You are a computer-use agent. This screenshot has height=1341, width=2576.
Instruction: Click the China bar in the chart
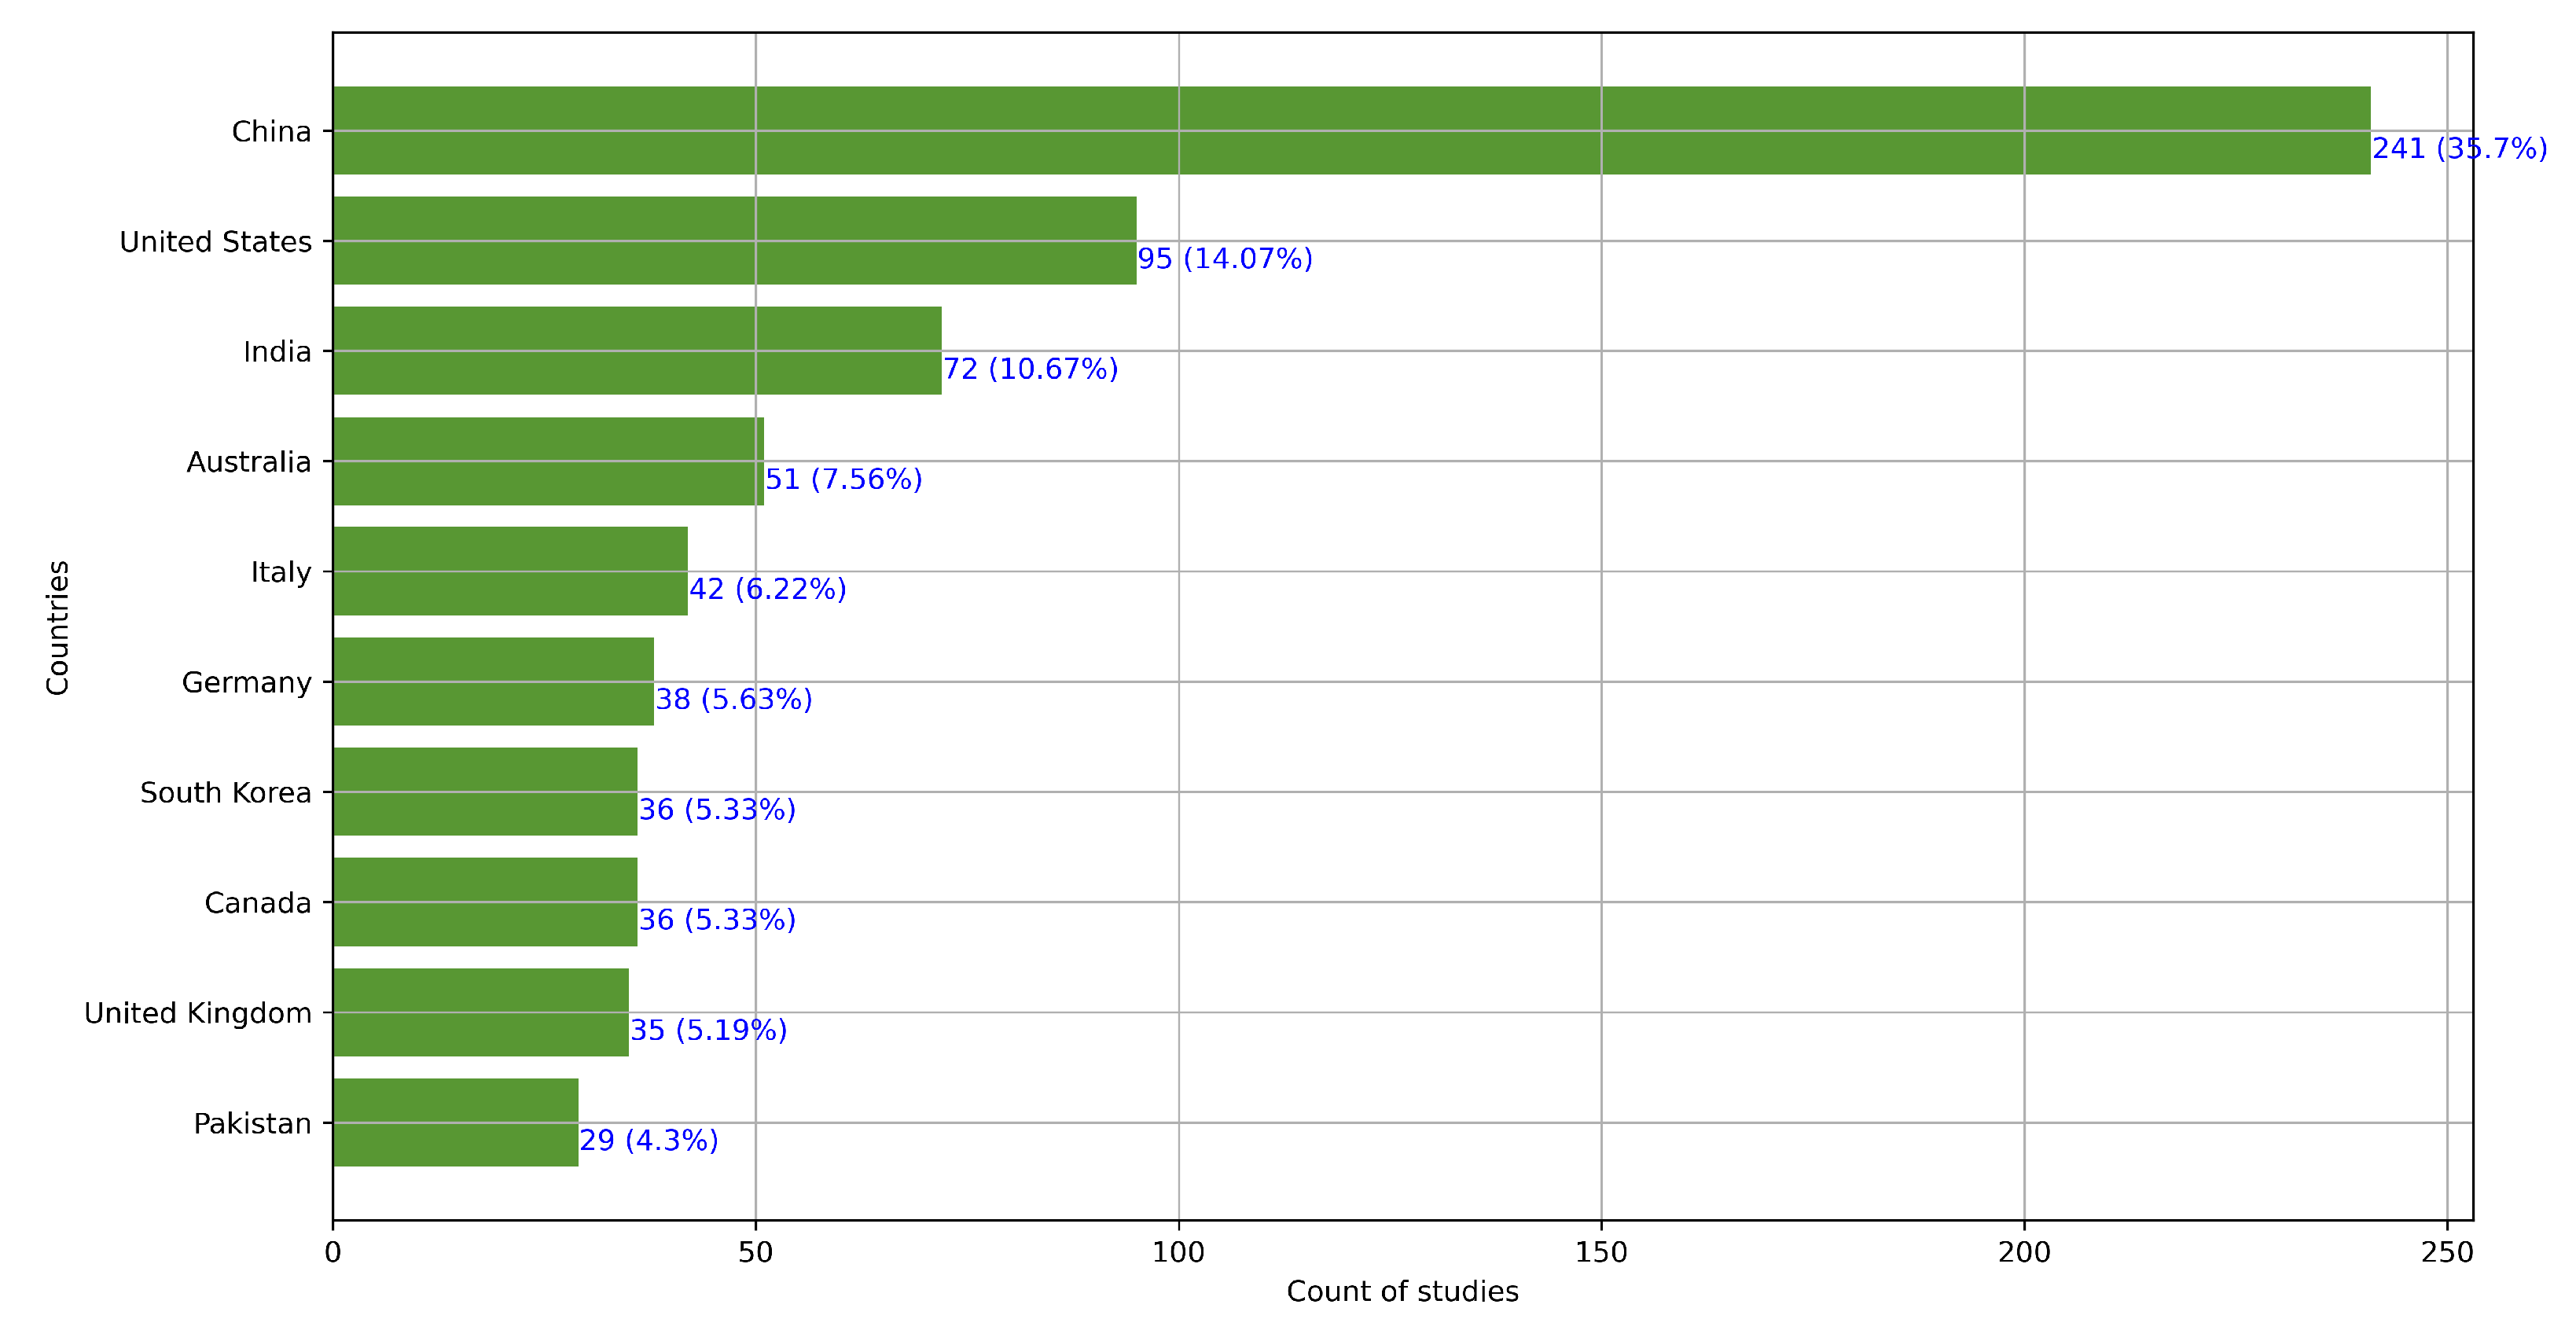[x=1350, y=131]
